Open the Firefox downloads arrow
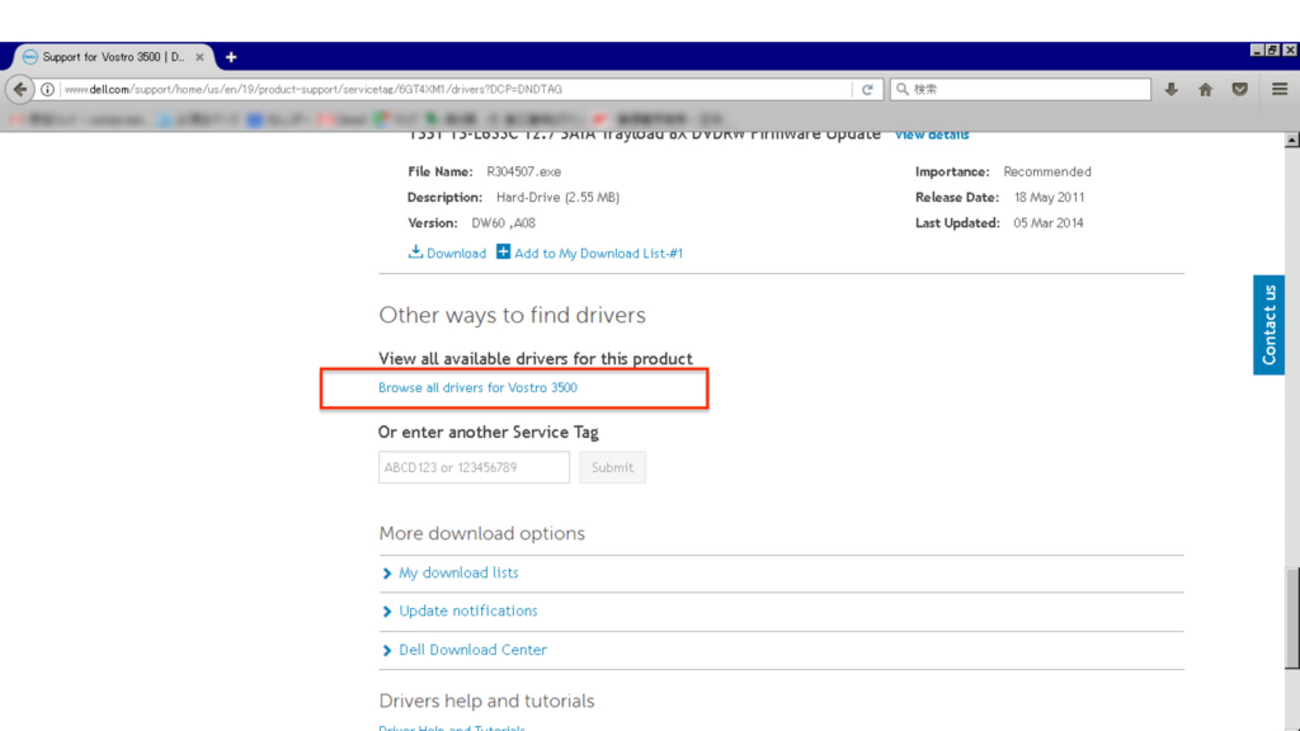1300x731 pixels. click(1171, 89)
